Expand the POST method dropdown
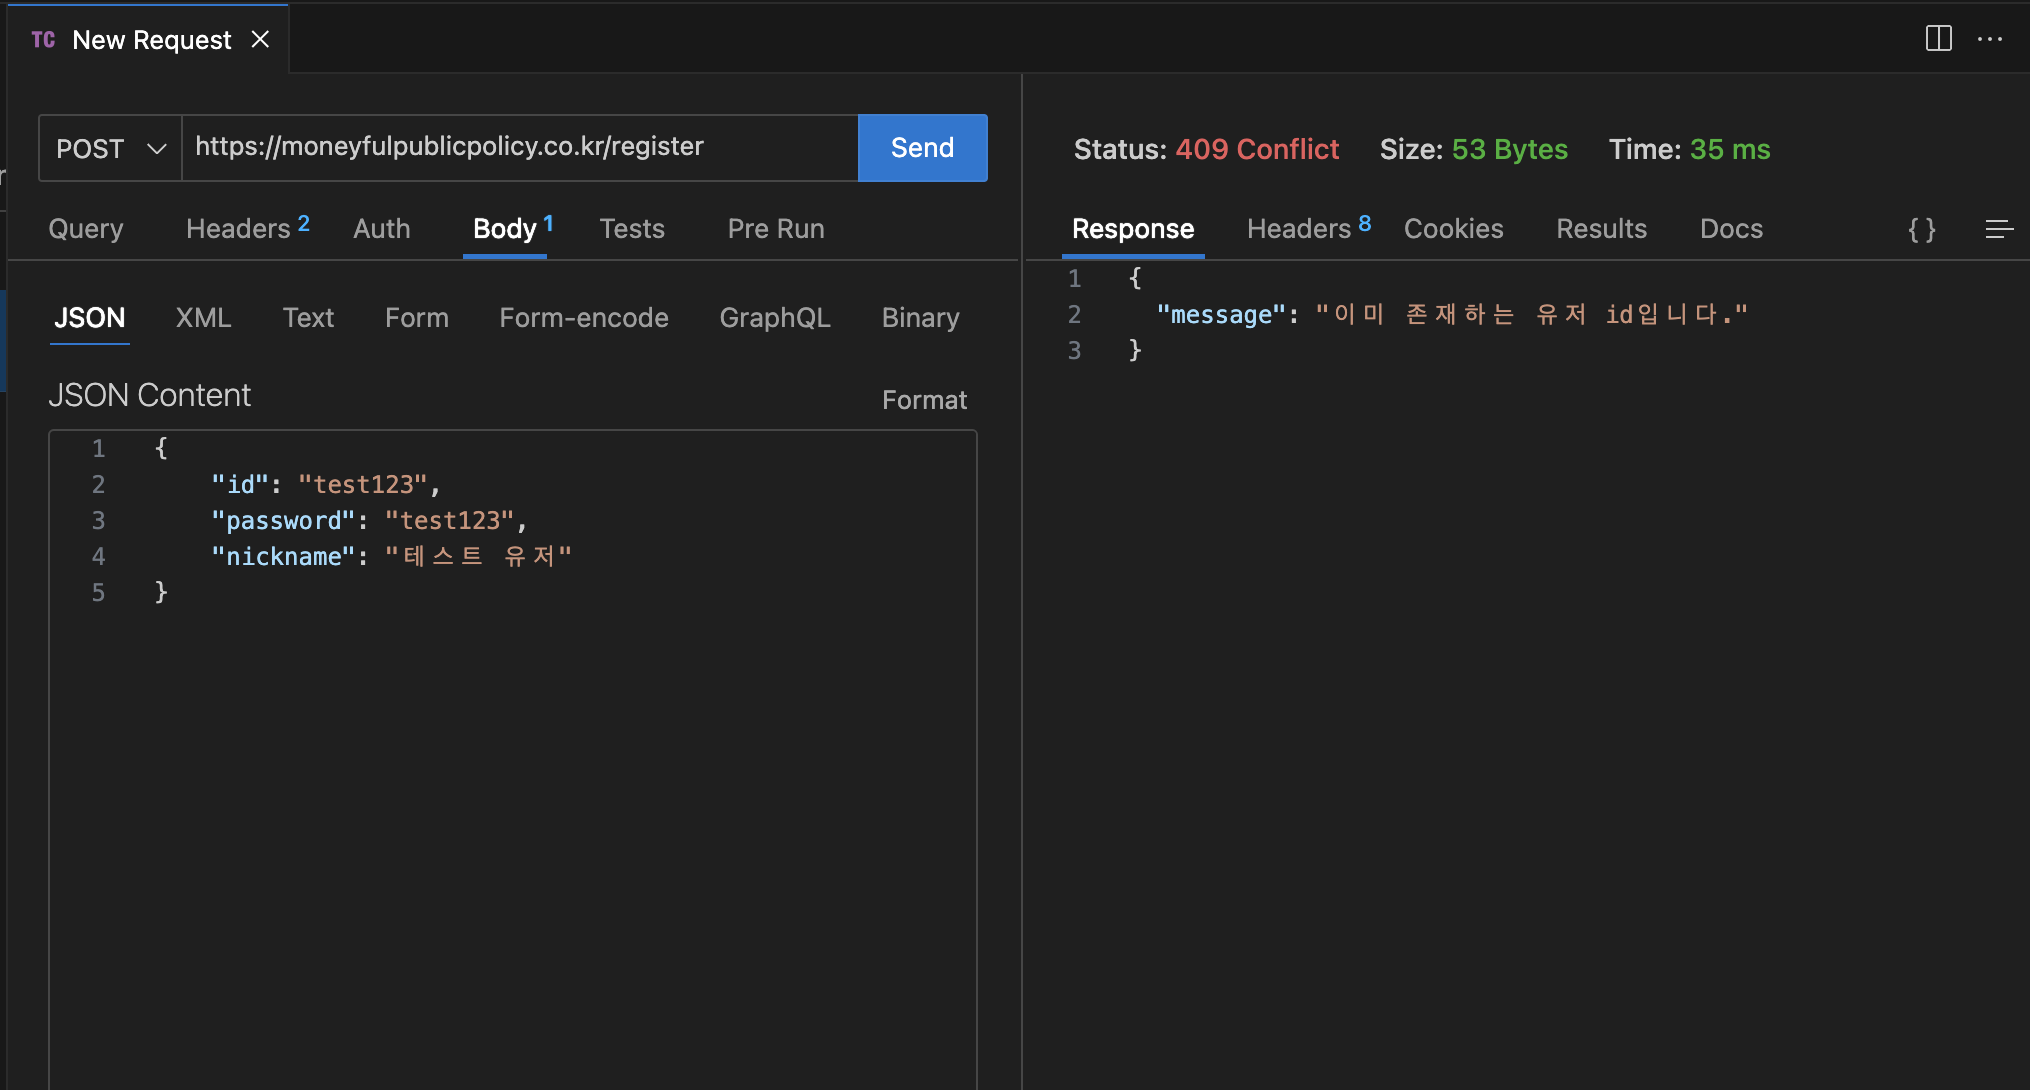The image size is (2030, 1090). click(110, 148)
